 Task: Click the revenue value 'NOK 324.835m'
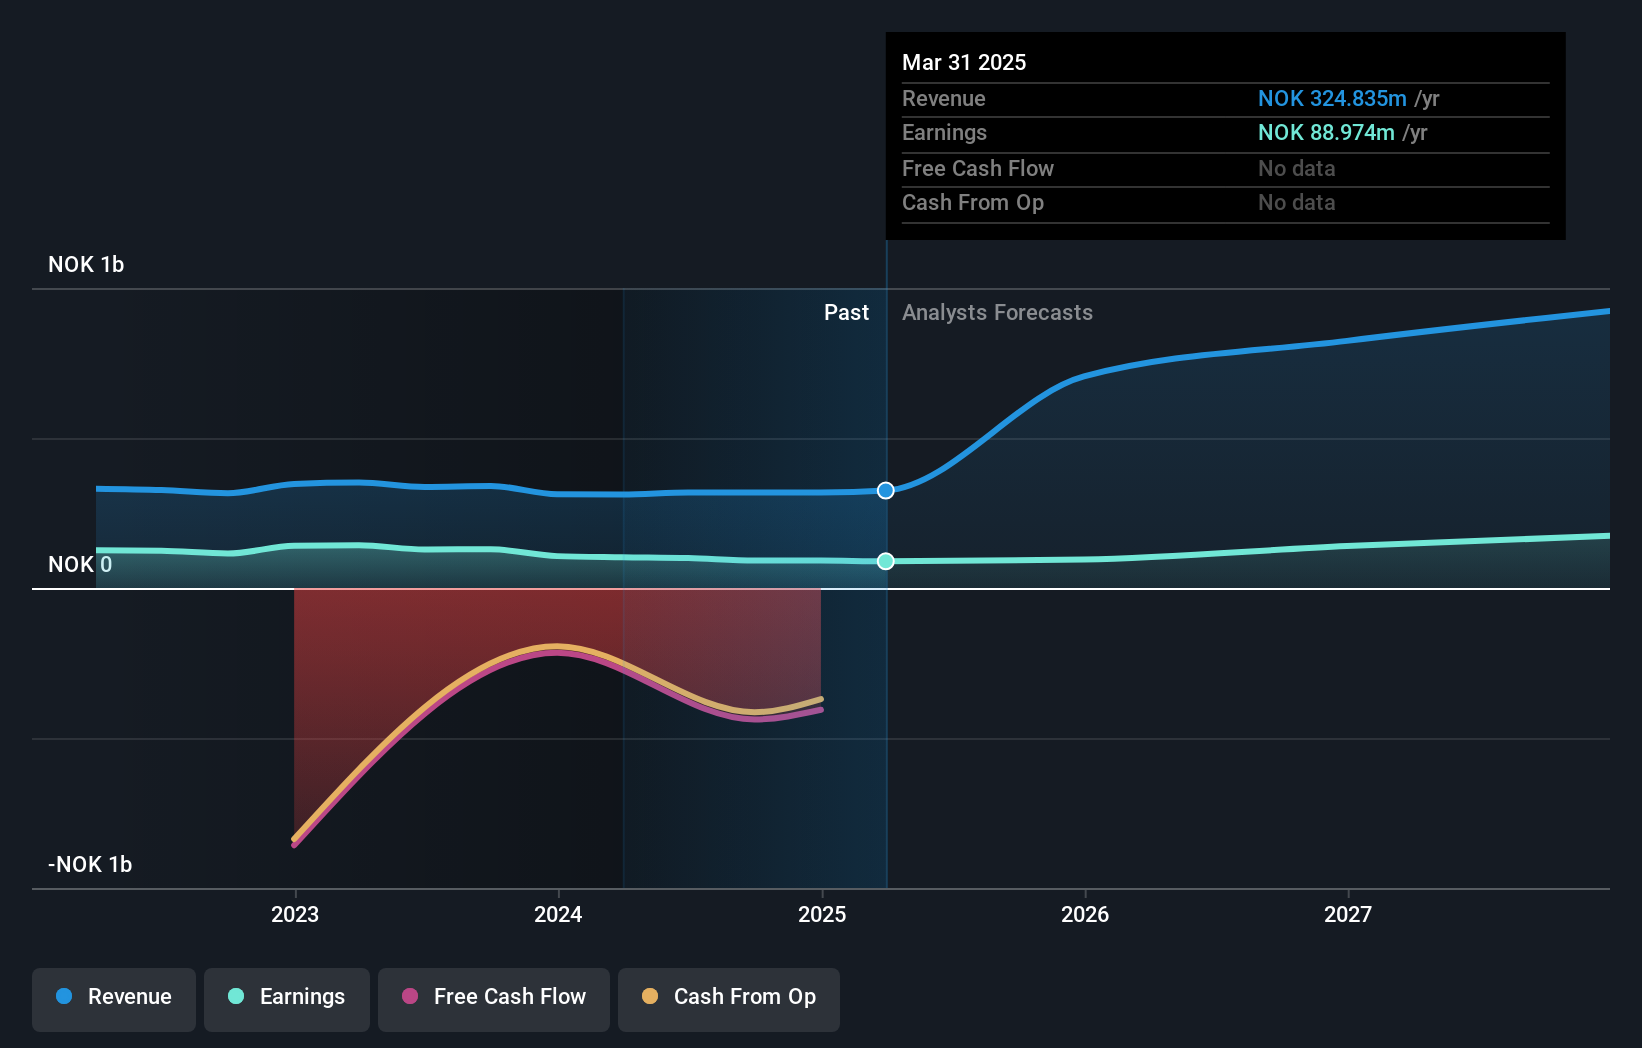pyautogui.click(x=1332, y=98)
